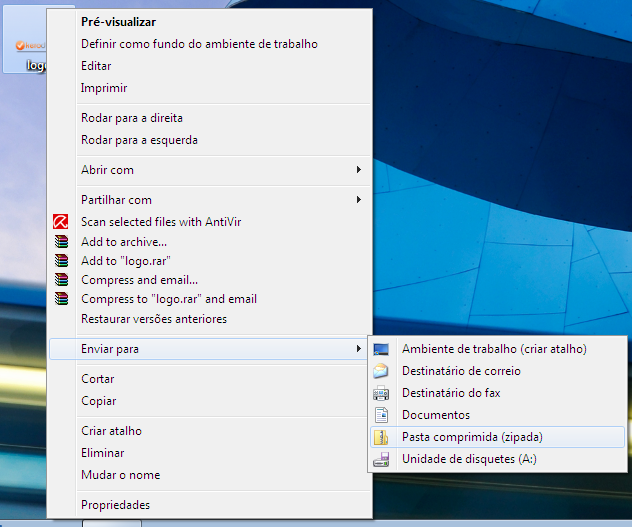Send to Documentos

[x=497, y=415]
